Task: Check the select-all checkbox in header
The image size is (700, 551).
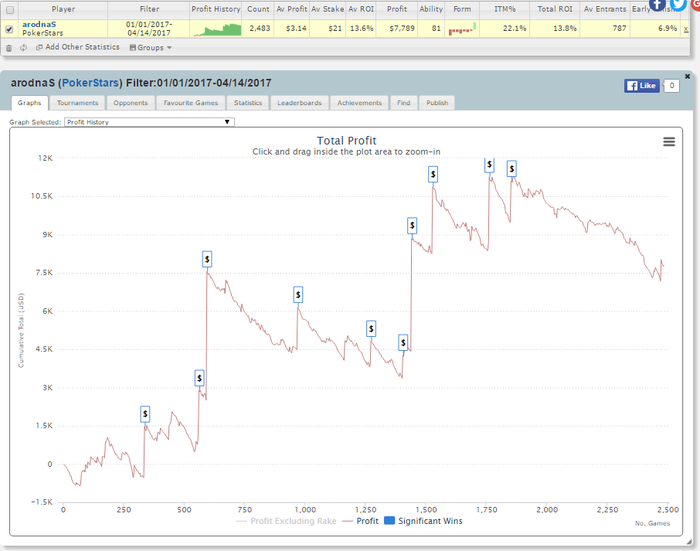Action: (10, 10)
